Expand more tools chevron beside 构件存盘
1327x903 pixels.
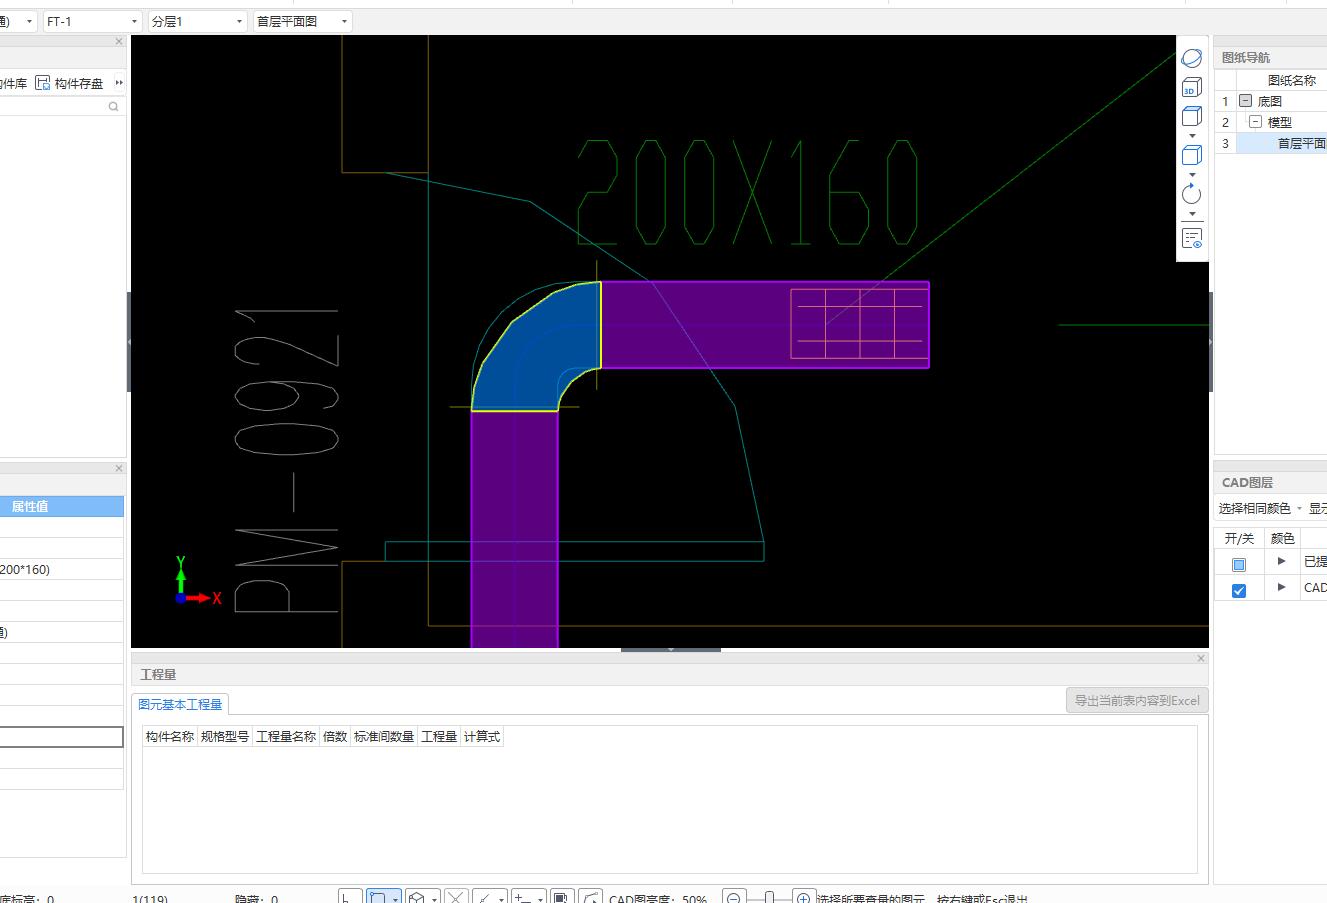[119, 83]
